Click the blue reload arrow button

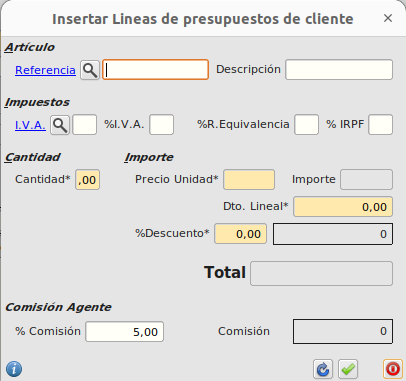(323, 369)
